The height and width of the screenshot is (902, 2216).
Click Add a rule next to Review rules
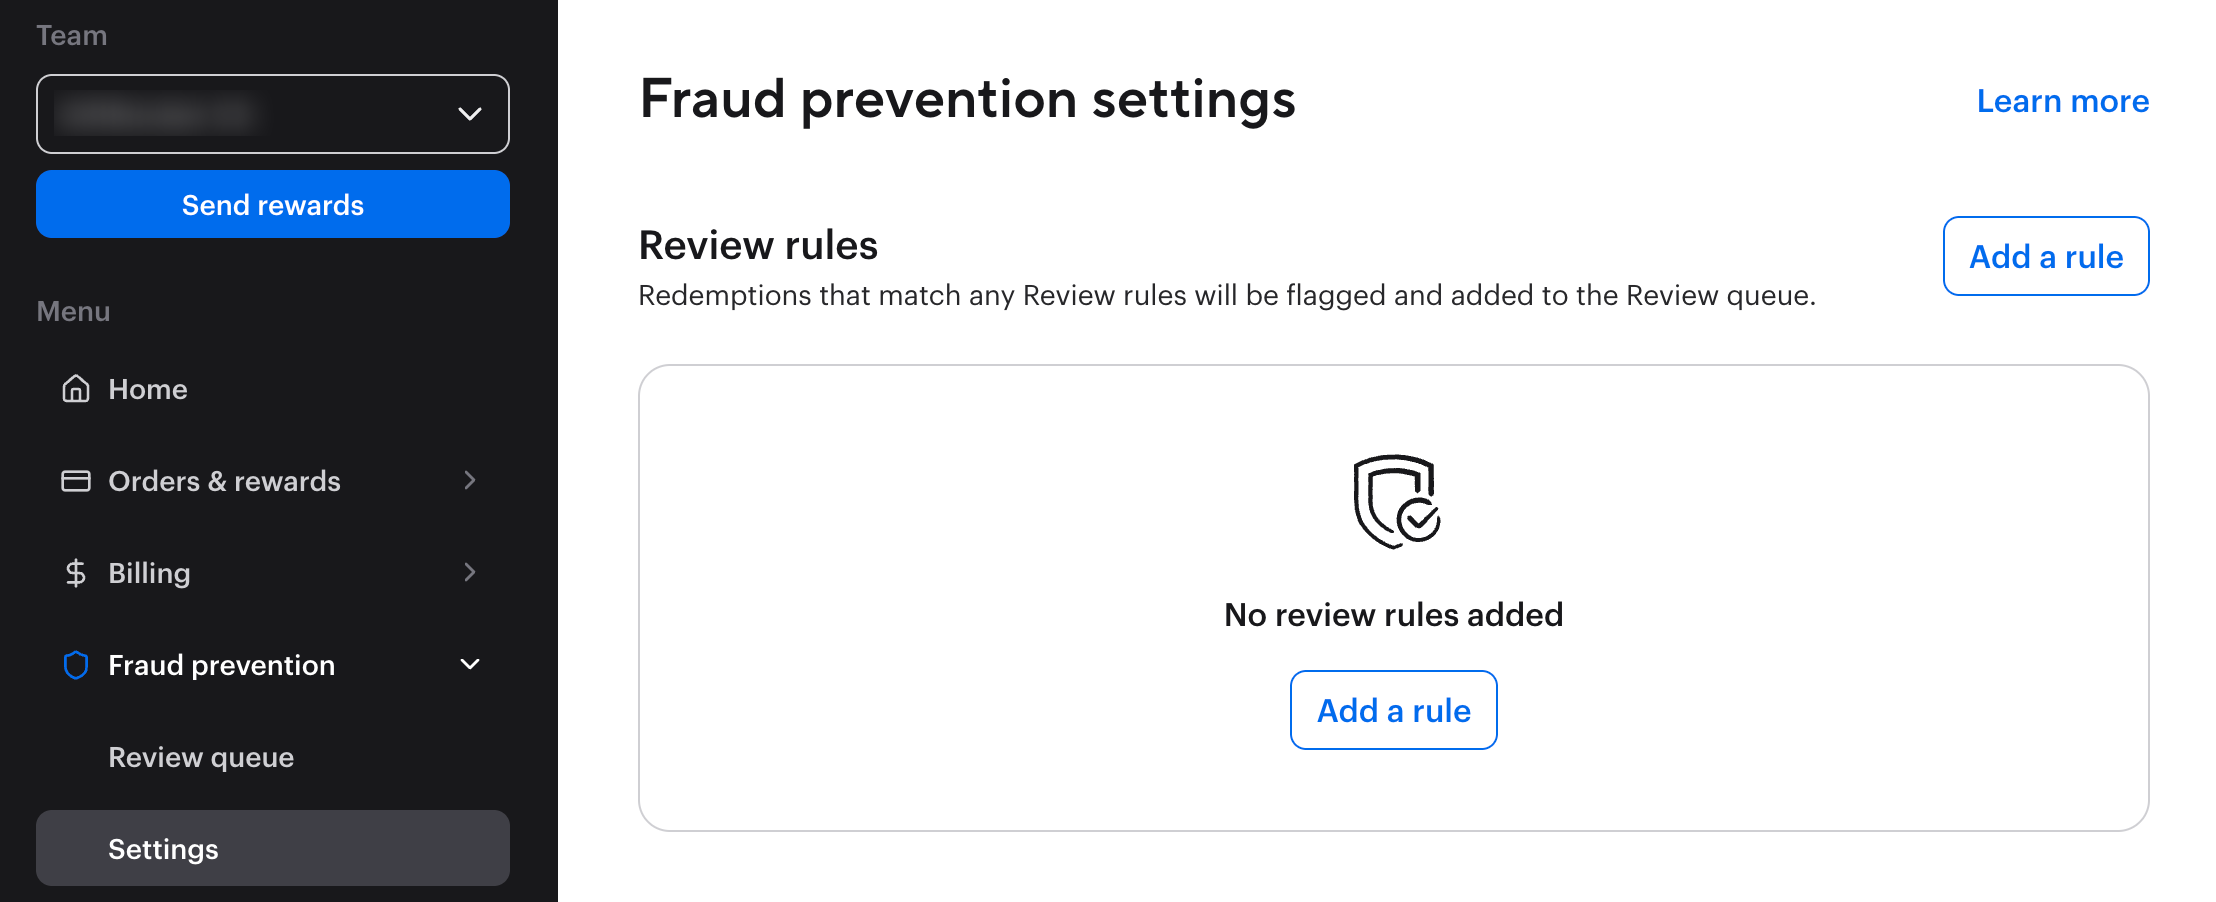pyautogui.click(x=2045, y=256)
